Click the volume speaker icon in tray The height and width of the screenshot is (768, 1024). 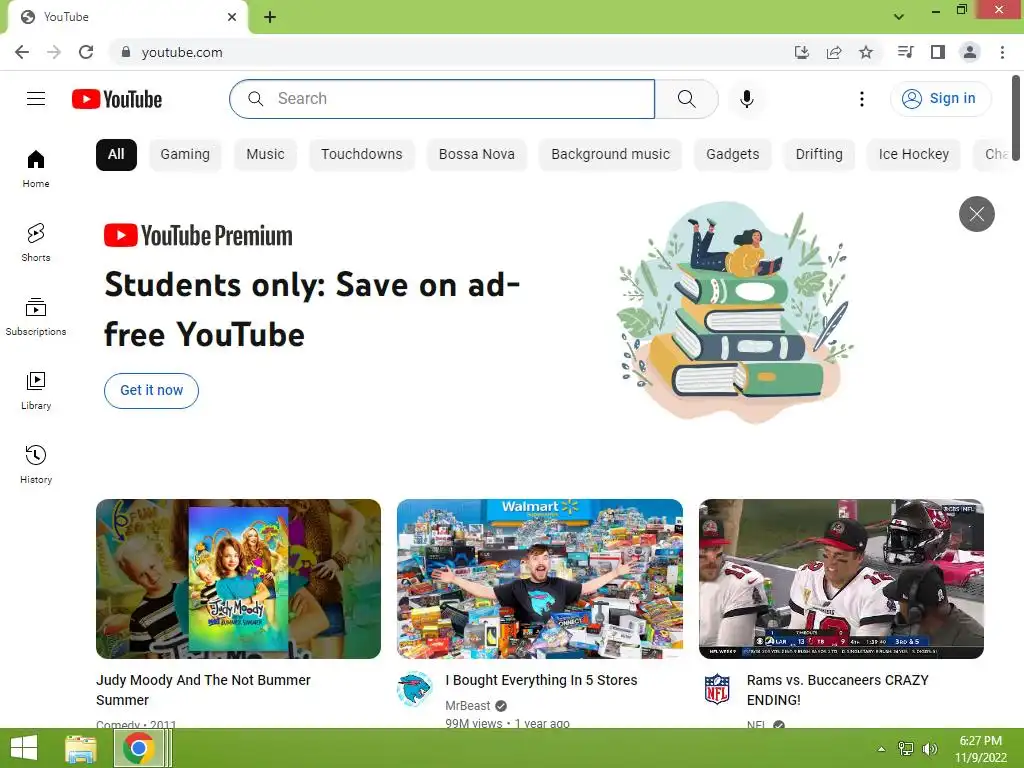[929, 749]
